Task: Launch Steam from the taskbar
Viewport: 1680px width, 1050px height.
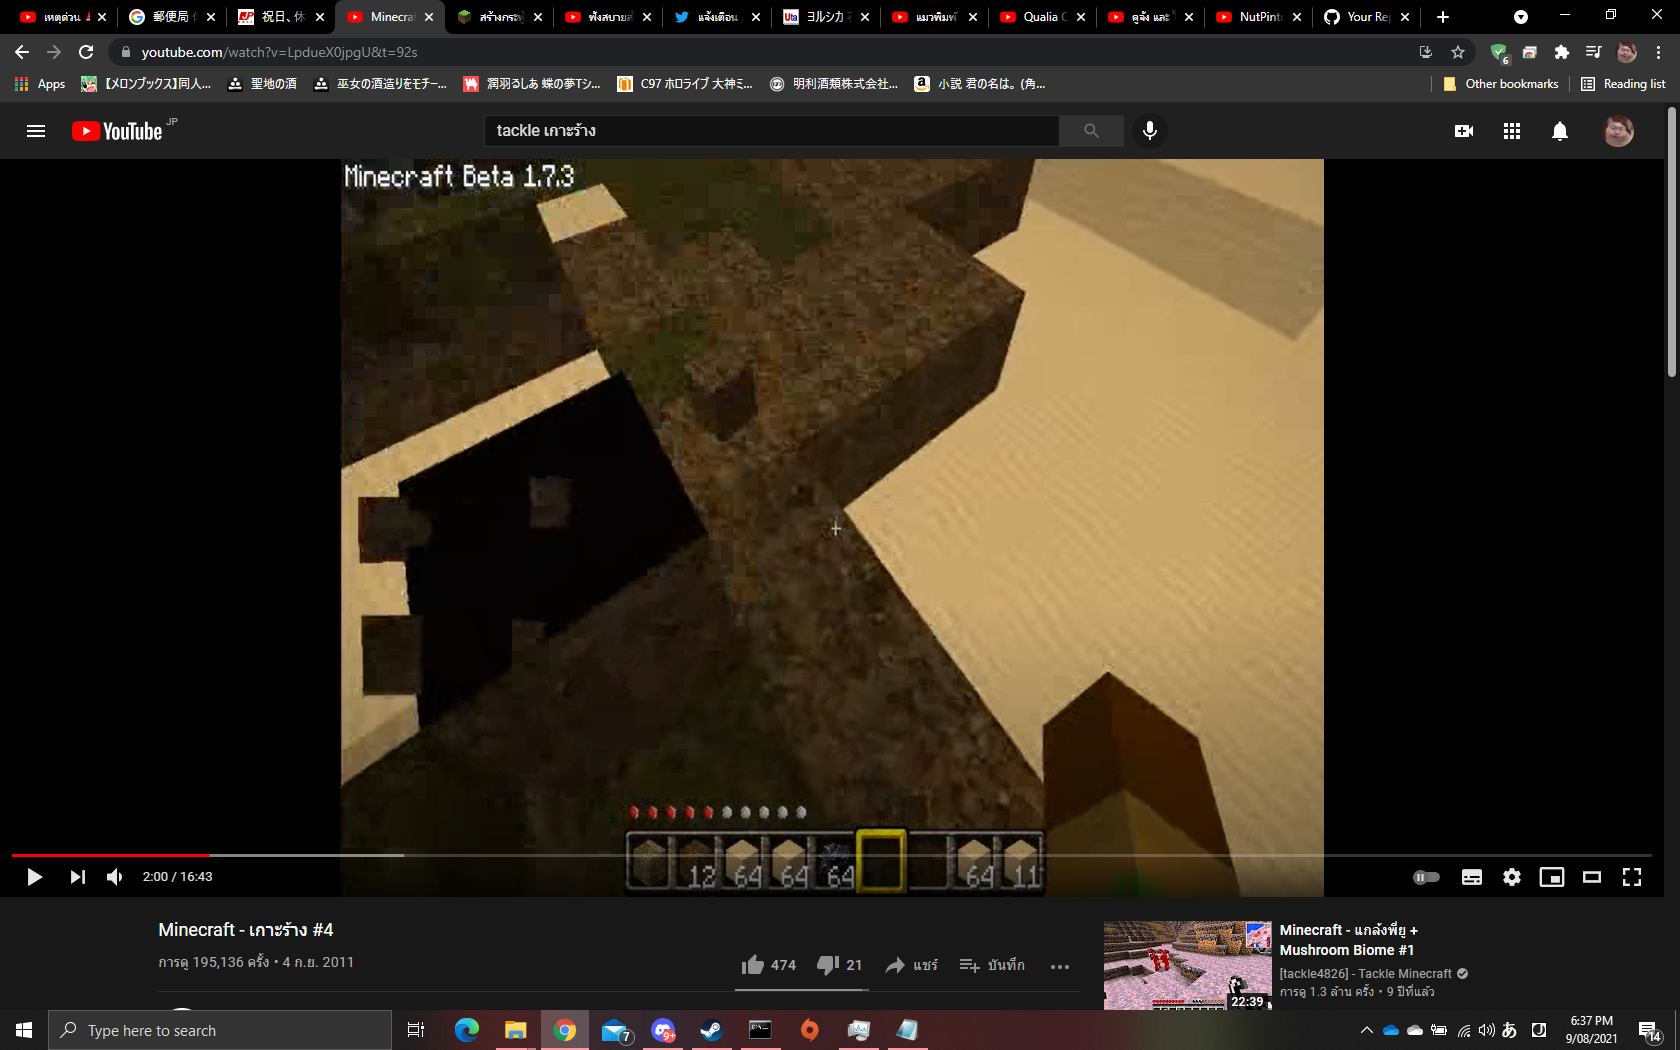Action: [711, 1030]
